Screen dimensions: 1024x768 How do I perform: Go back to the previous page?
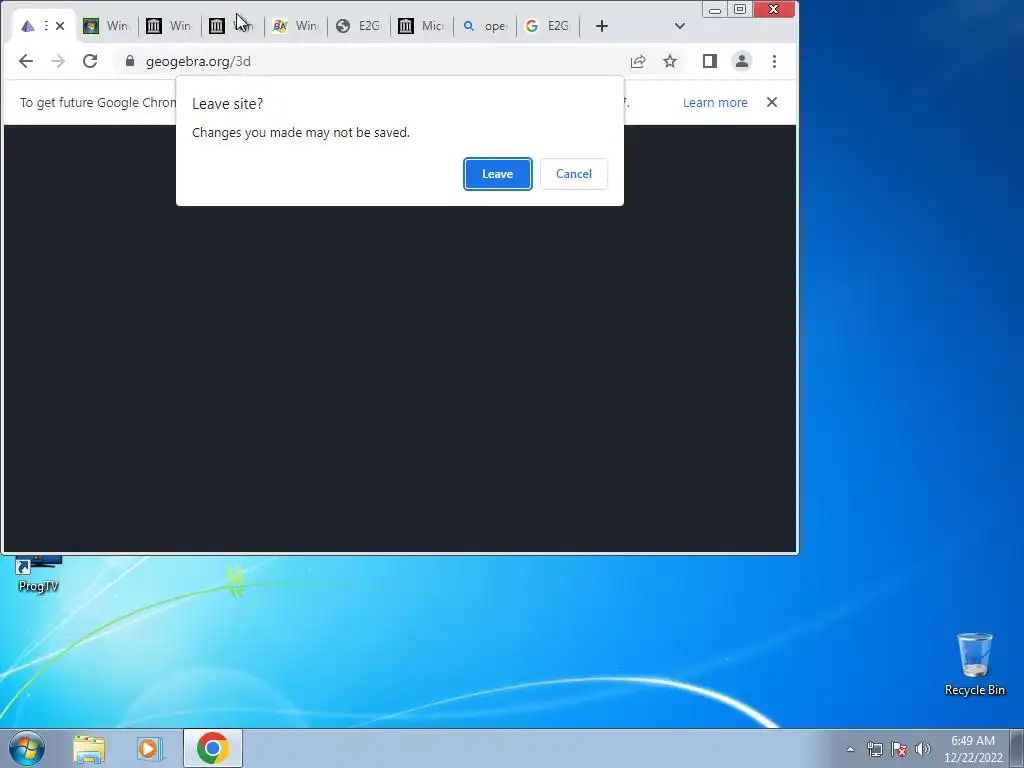tap(26, 61)
